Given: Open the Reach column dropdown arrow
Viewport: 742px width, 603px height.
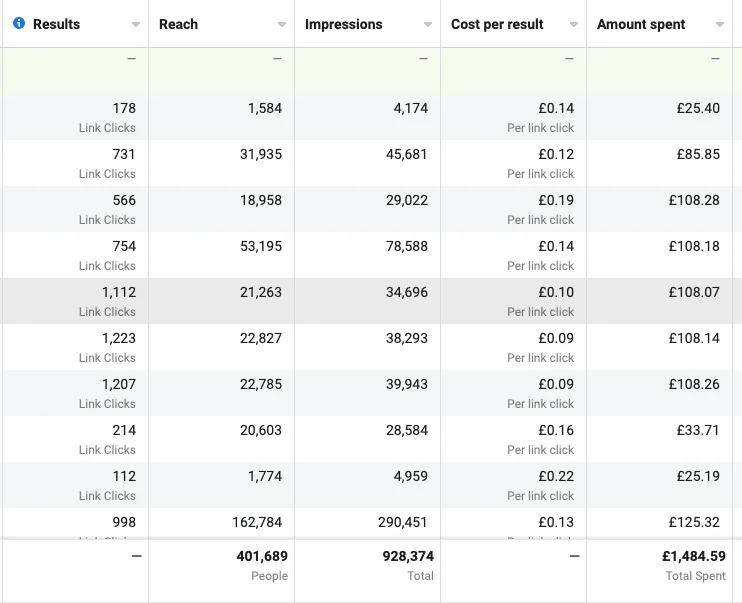Looking at the screenshot, I should coord(282,25).
